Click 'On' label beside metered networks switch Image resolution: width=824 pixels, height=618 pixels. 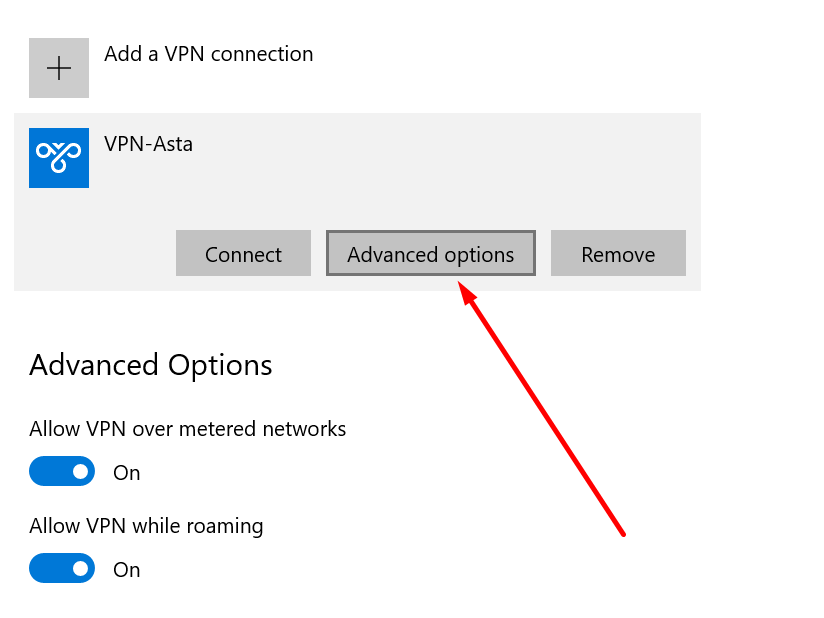[x=127, y=473]
